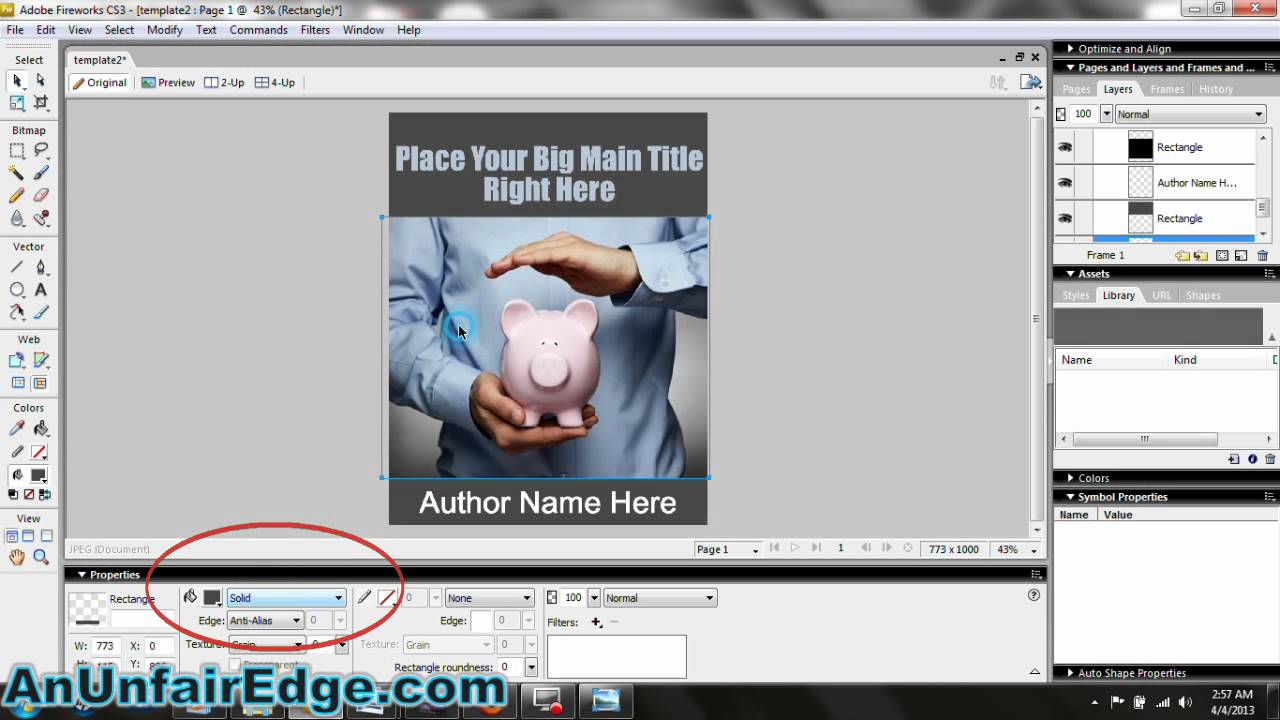Select the Rectangle Hotspot tool
The height and width of the screenshot is (720, 1280).
[17, 360]
